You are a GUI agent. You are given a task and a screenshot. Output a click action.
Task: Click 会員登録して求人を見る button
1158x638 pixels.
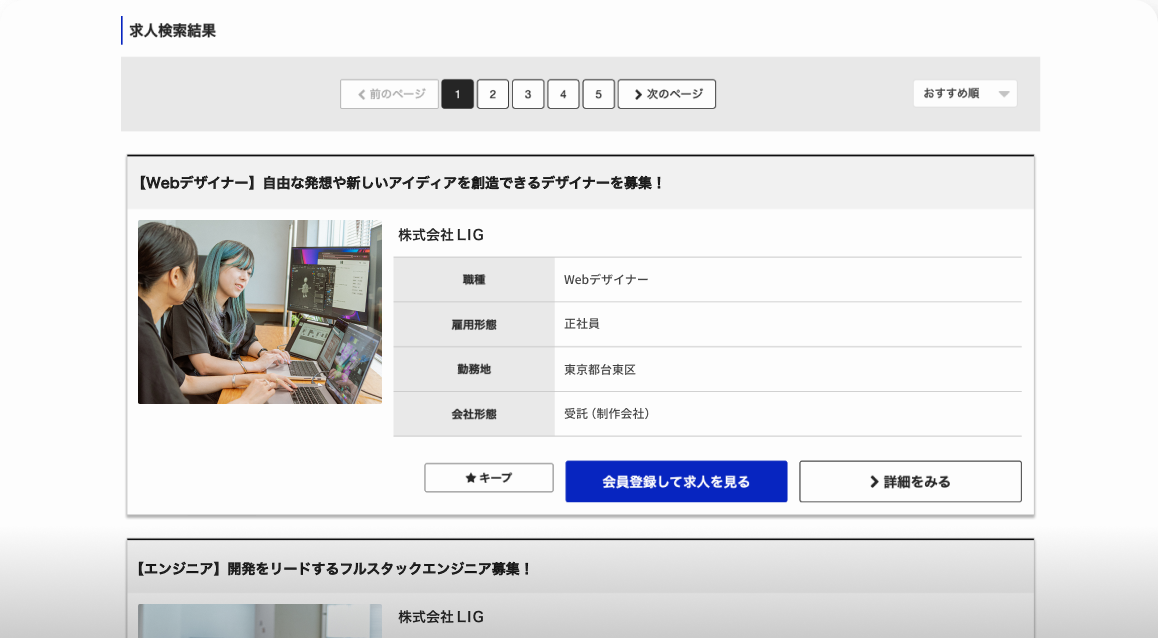676,481
